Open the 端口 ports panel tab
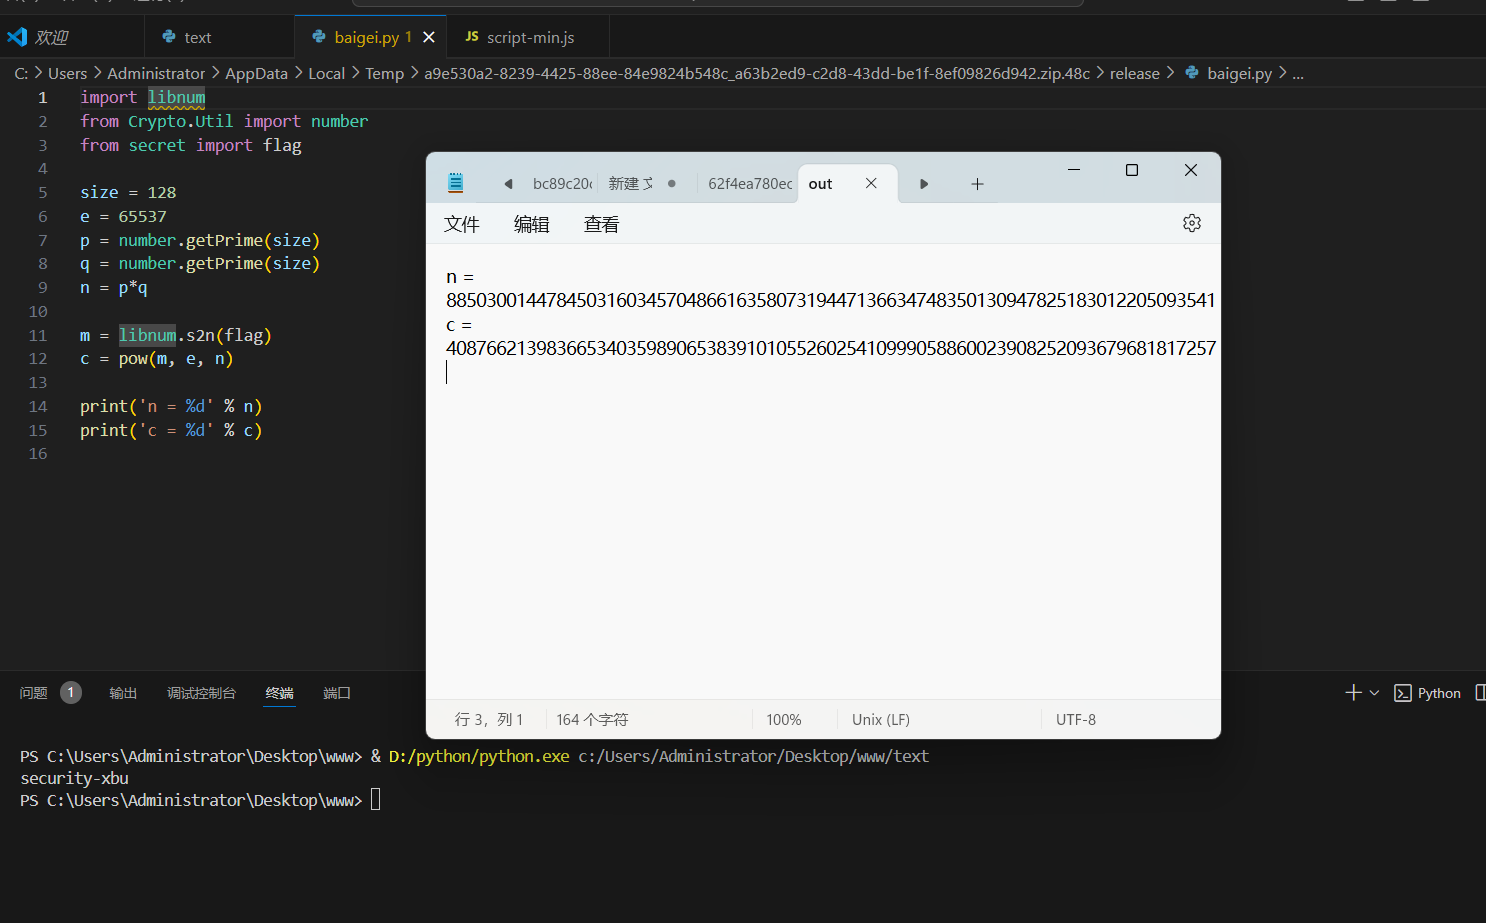Image resolution: width=1486 pixels, height=923 pixels. click(337, 693)
